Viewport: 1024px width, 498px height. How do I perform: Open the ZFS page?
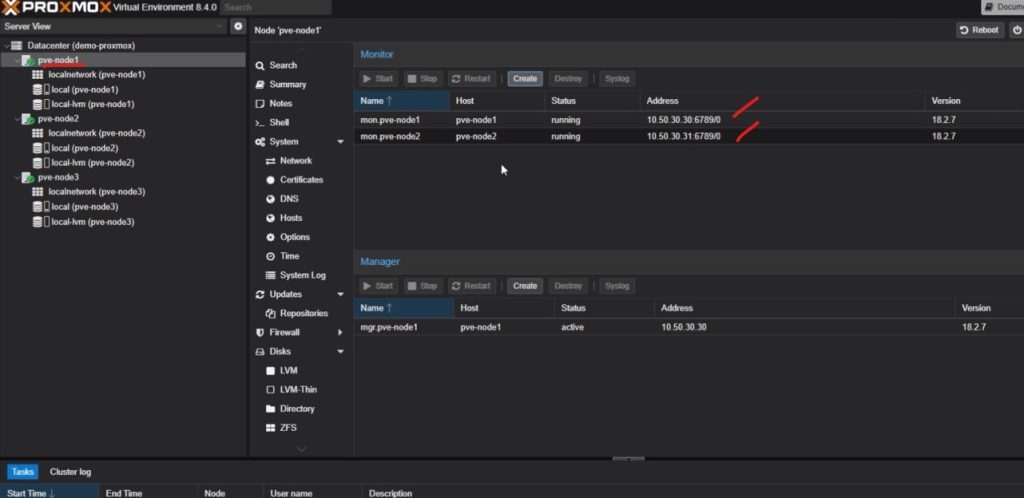click(x=288, y=428)
